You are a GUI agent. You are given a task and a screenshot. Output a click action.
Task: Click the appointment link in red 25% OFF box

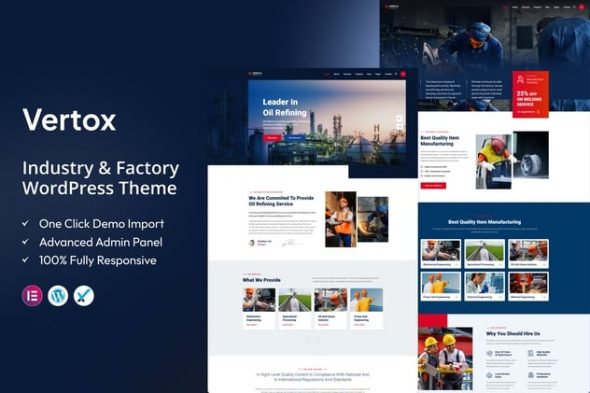pyautogui.click(x=528, y=112)
